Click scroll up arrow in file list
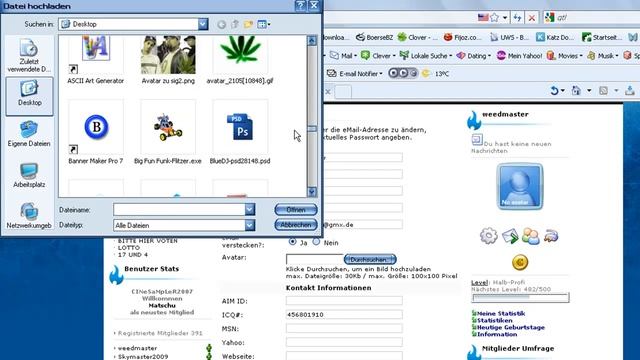 tap(312, 40)
